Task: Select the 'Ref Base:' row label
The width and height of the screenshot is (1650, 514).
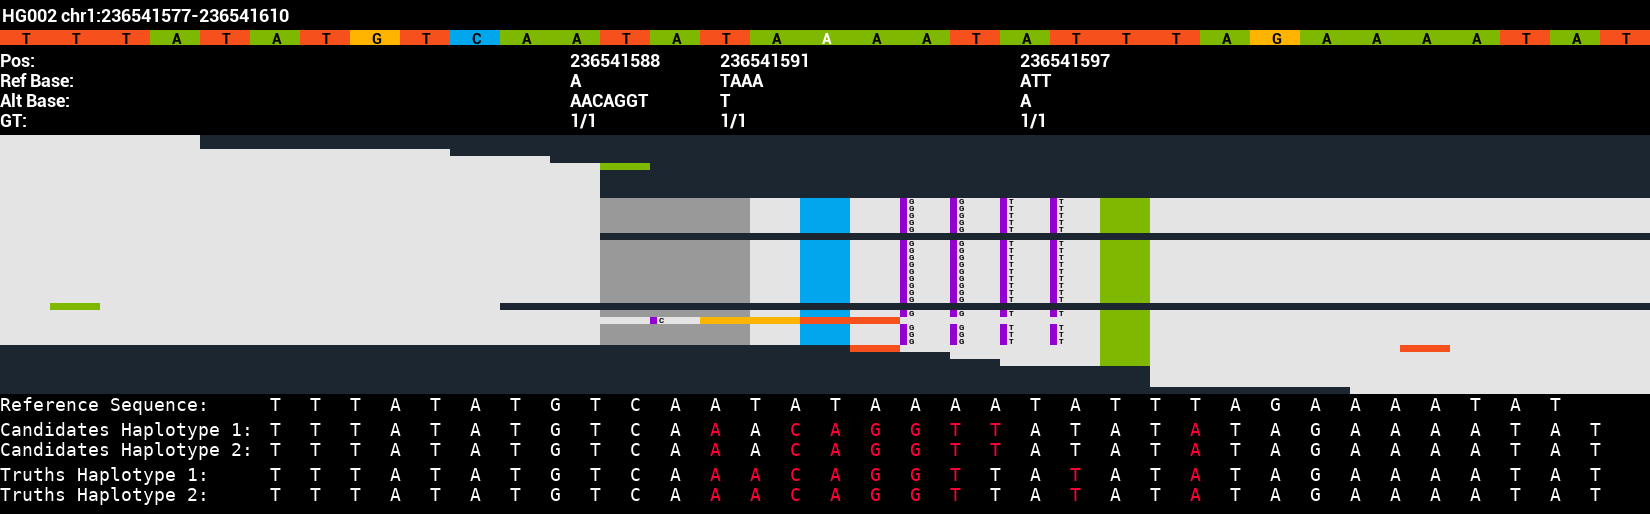Action: pos(37,81)
